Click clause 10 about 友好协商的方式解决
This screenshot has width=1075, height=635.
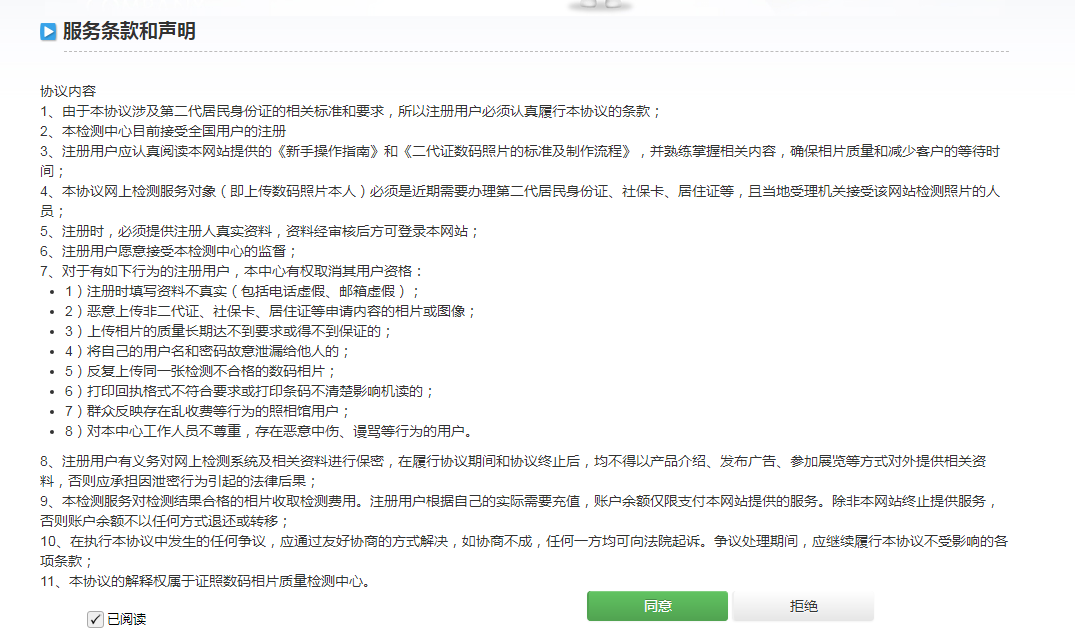[524, 551]
